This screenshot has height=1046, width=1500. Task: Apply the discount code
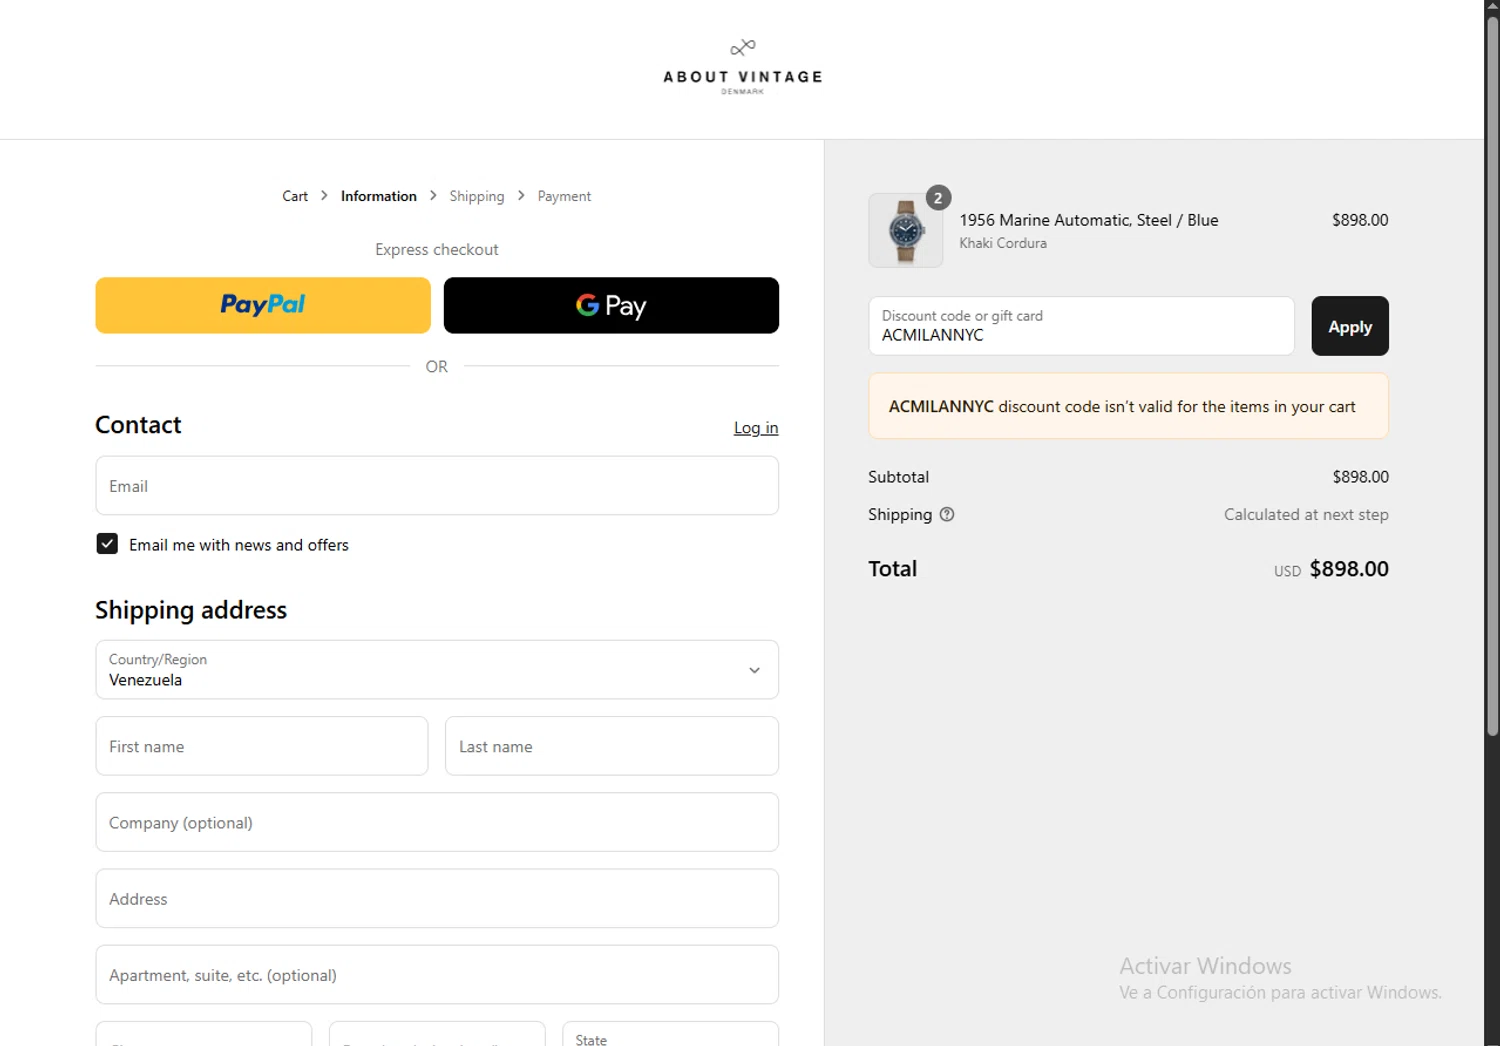(1349, 326)
